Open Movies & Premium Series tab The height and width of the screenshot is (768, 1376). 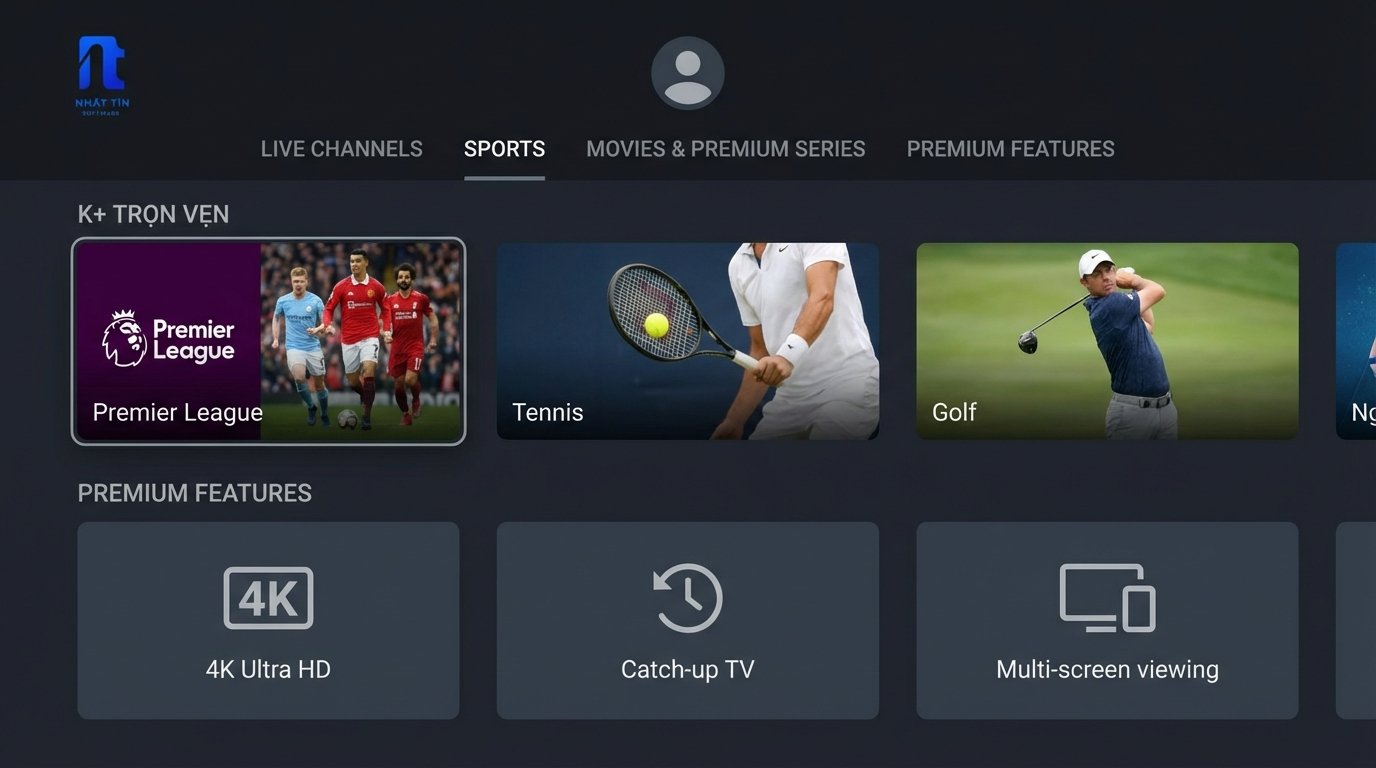(x=726, y=149)
